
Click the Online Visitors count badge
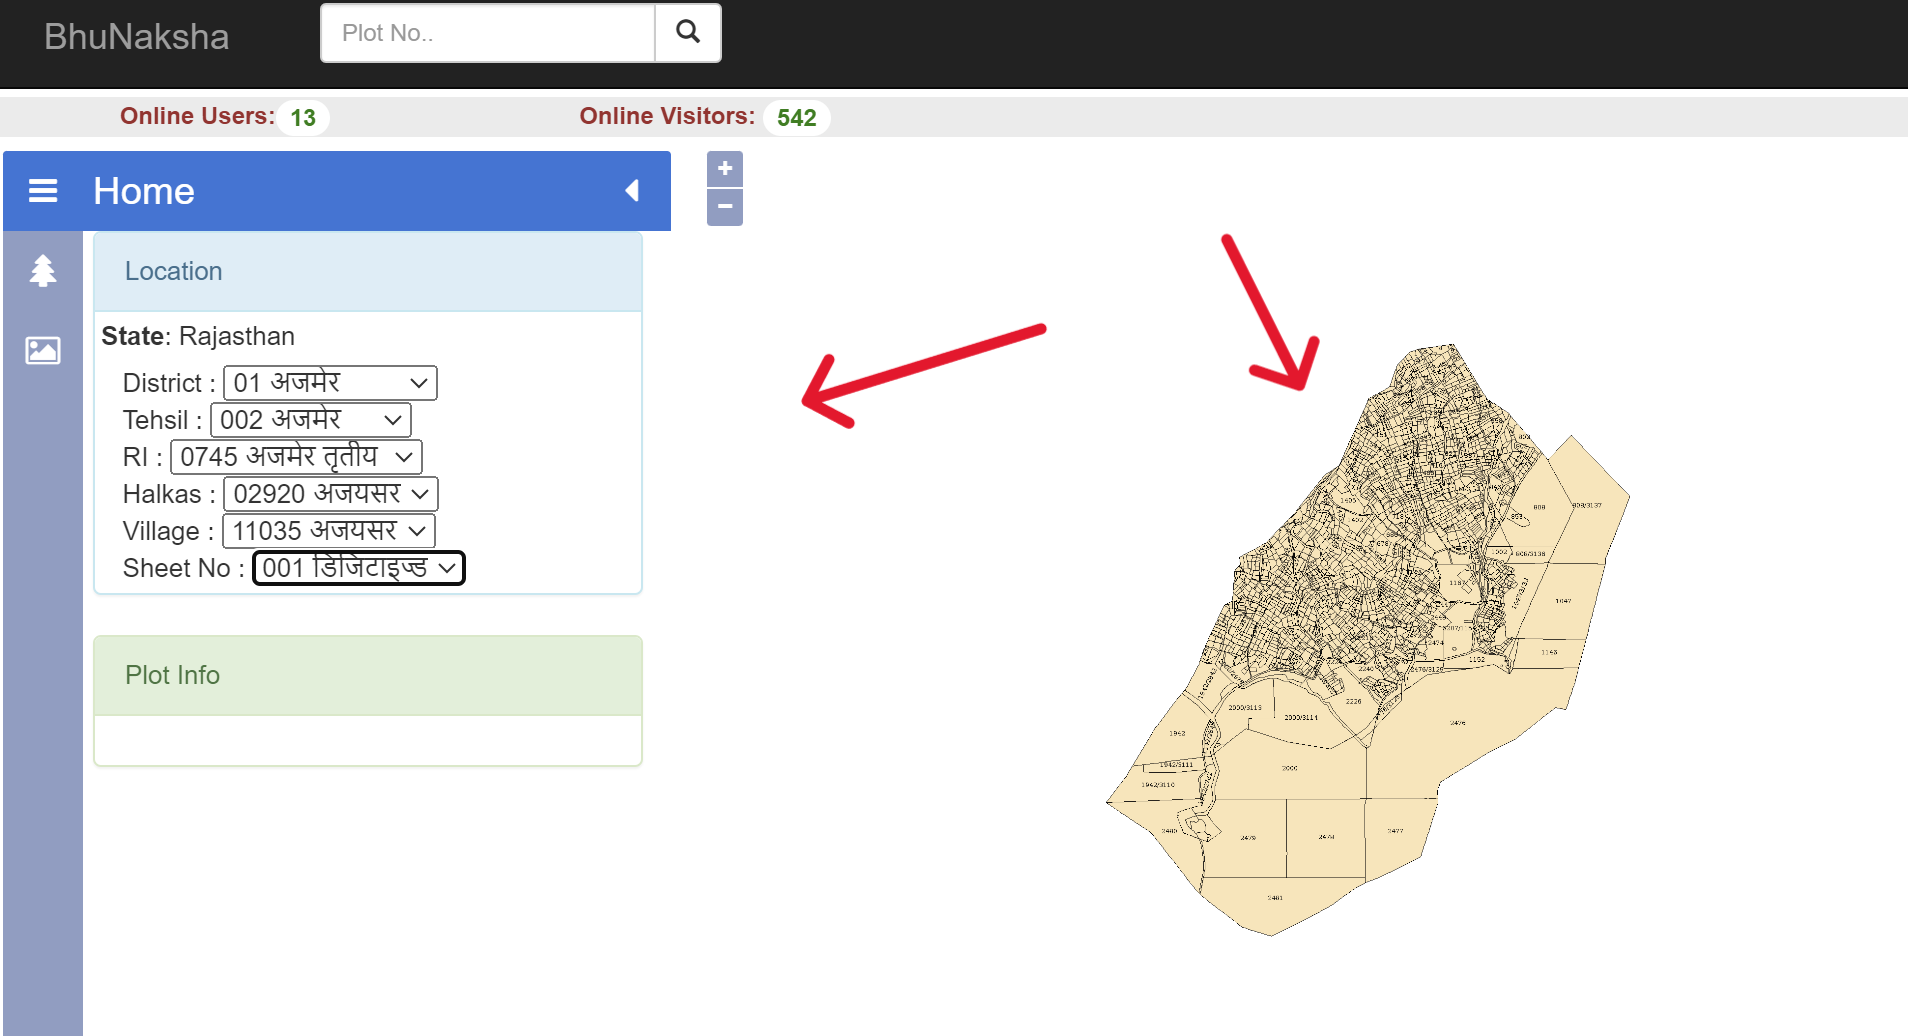(x=796, y=118)
